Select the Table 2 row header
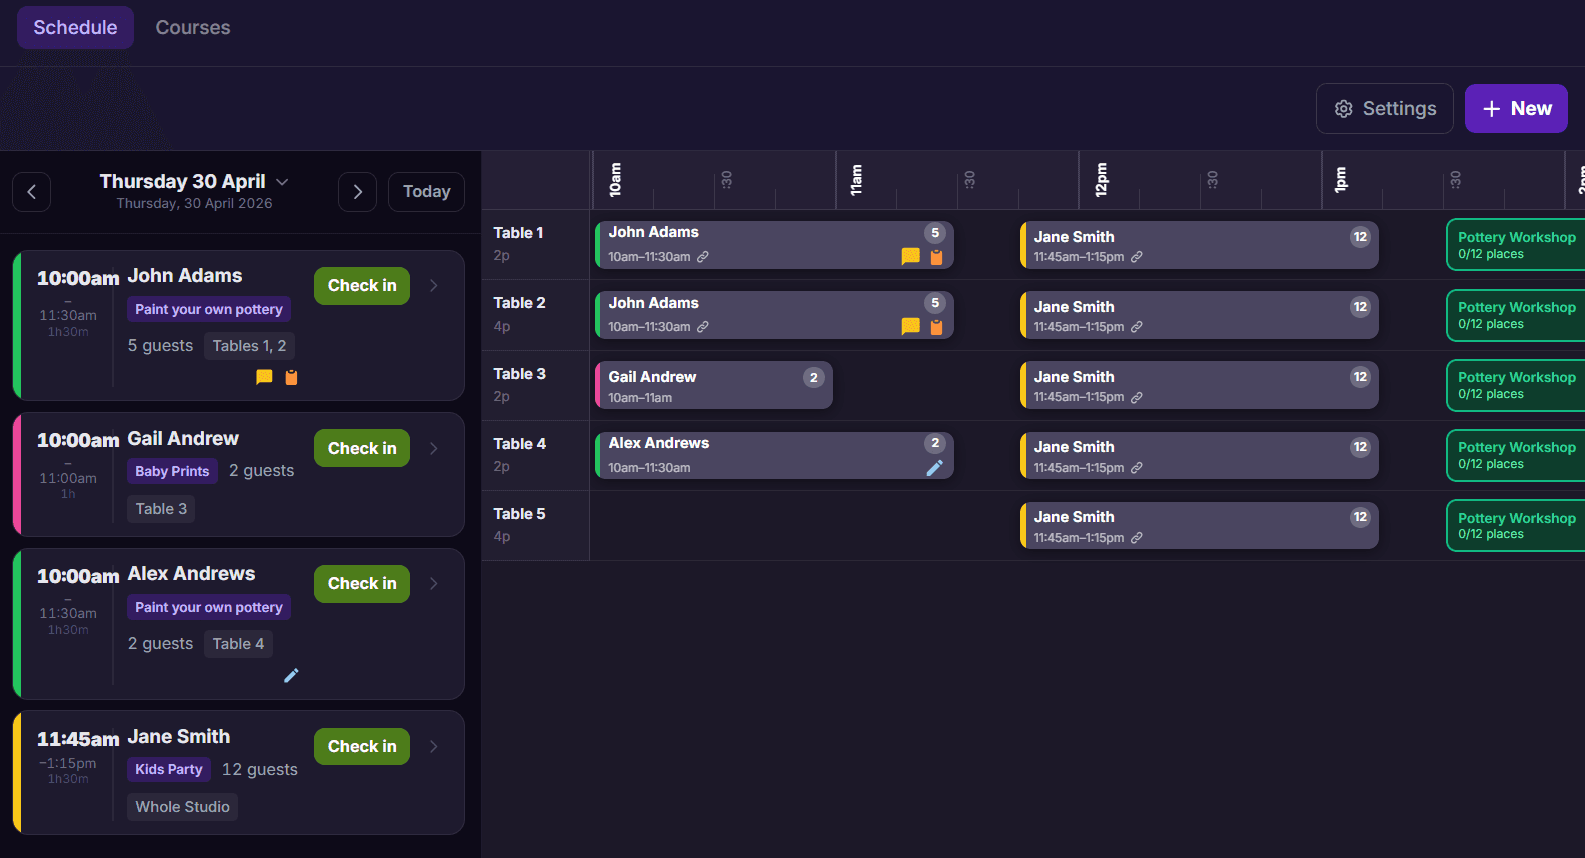The image size is (1585, 858). pos(536,314)
